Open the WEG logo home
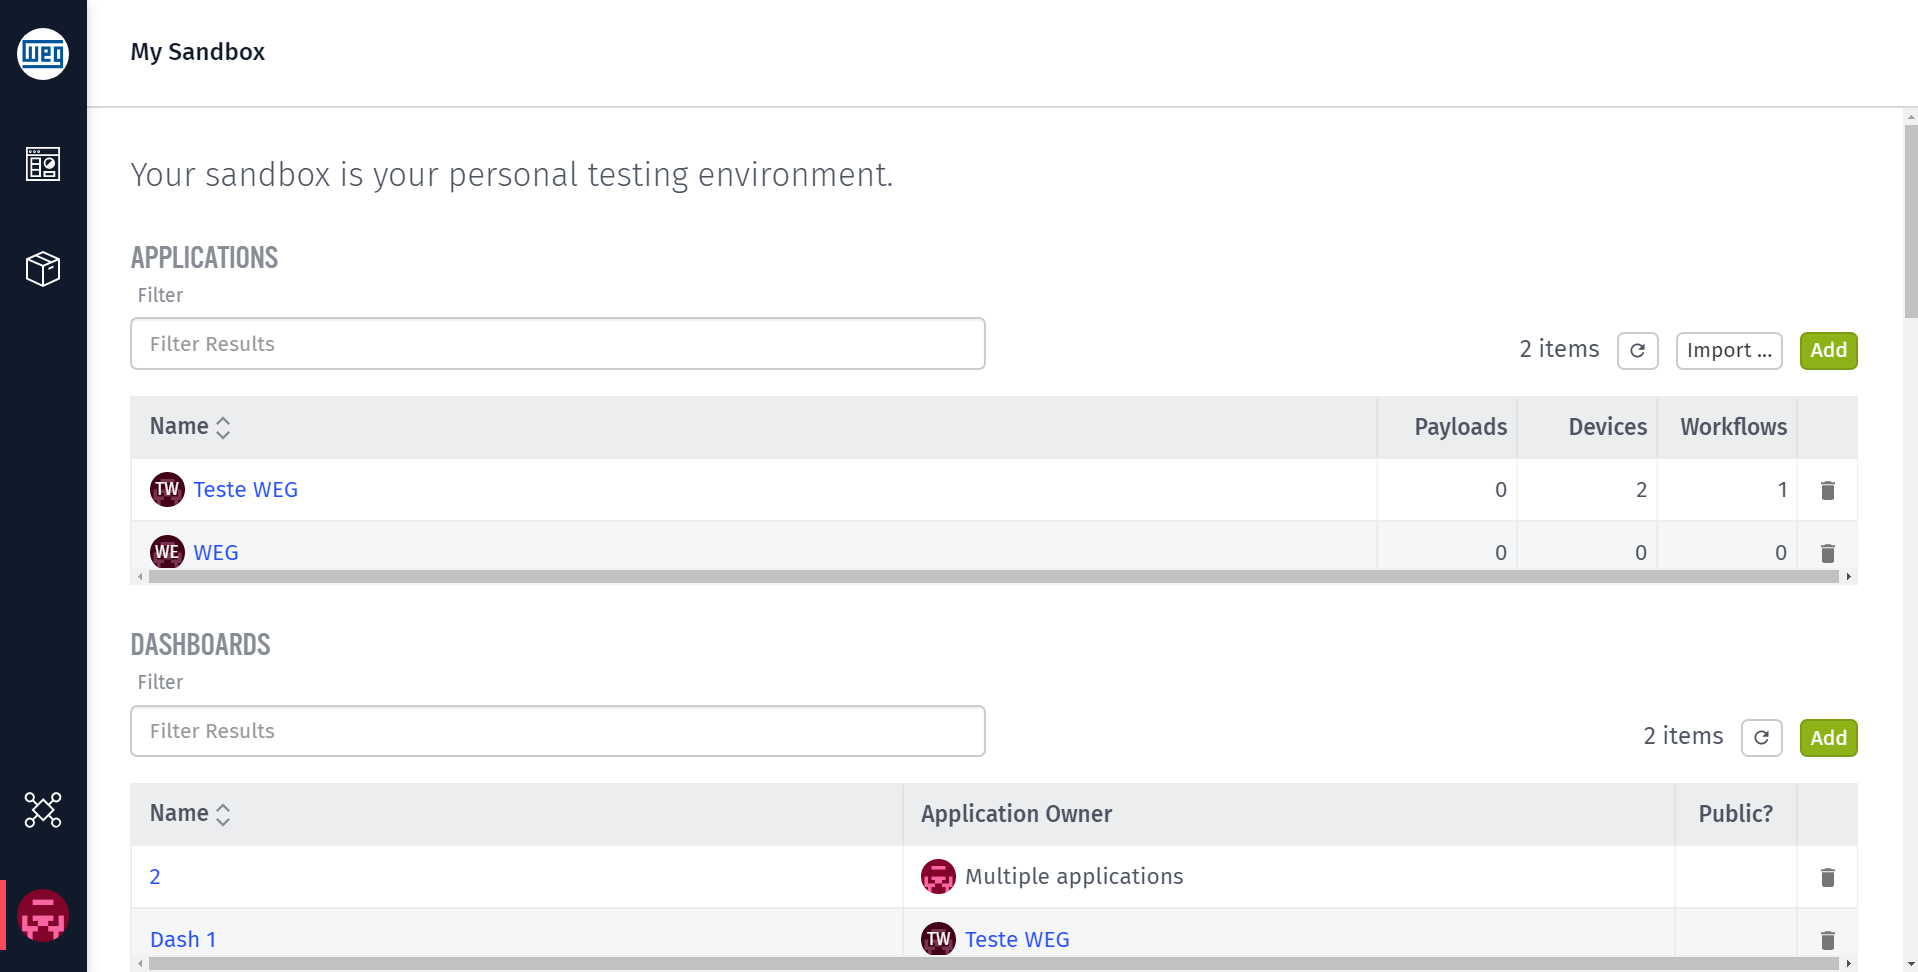Viewport: 1918px width, 972px height. coord(43,53)
